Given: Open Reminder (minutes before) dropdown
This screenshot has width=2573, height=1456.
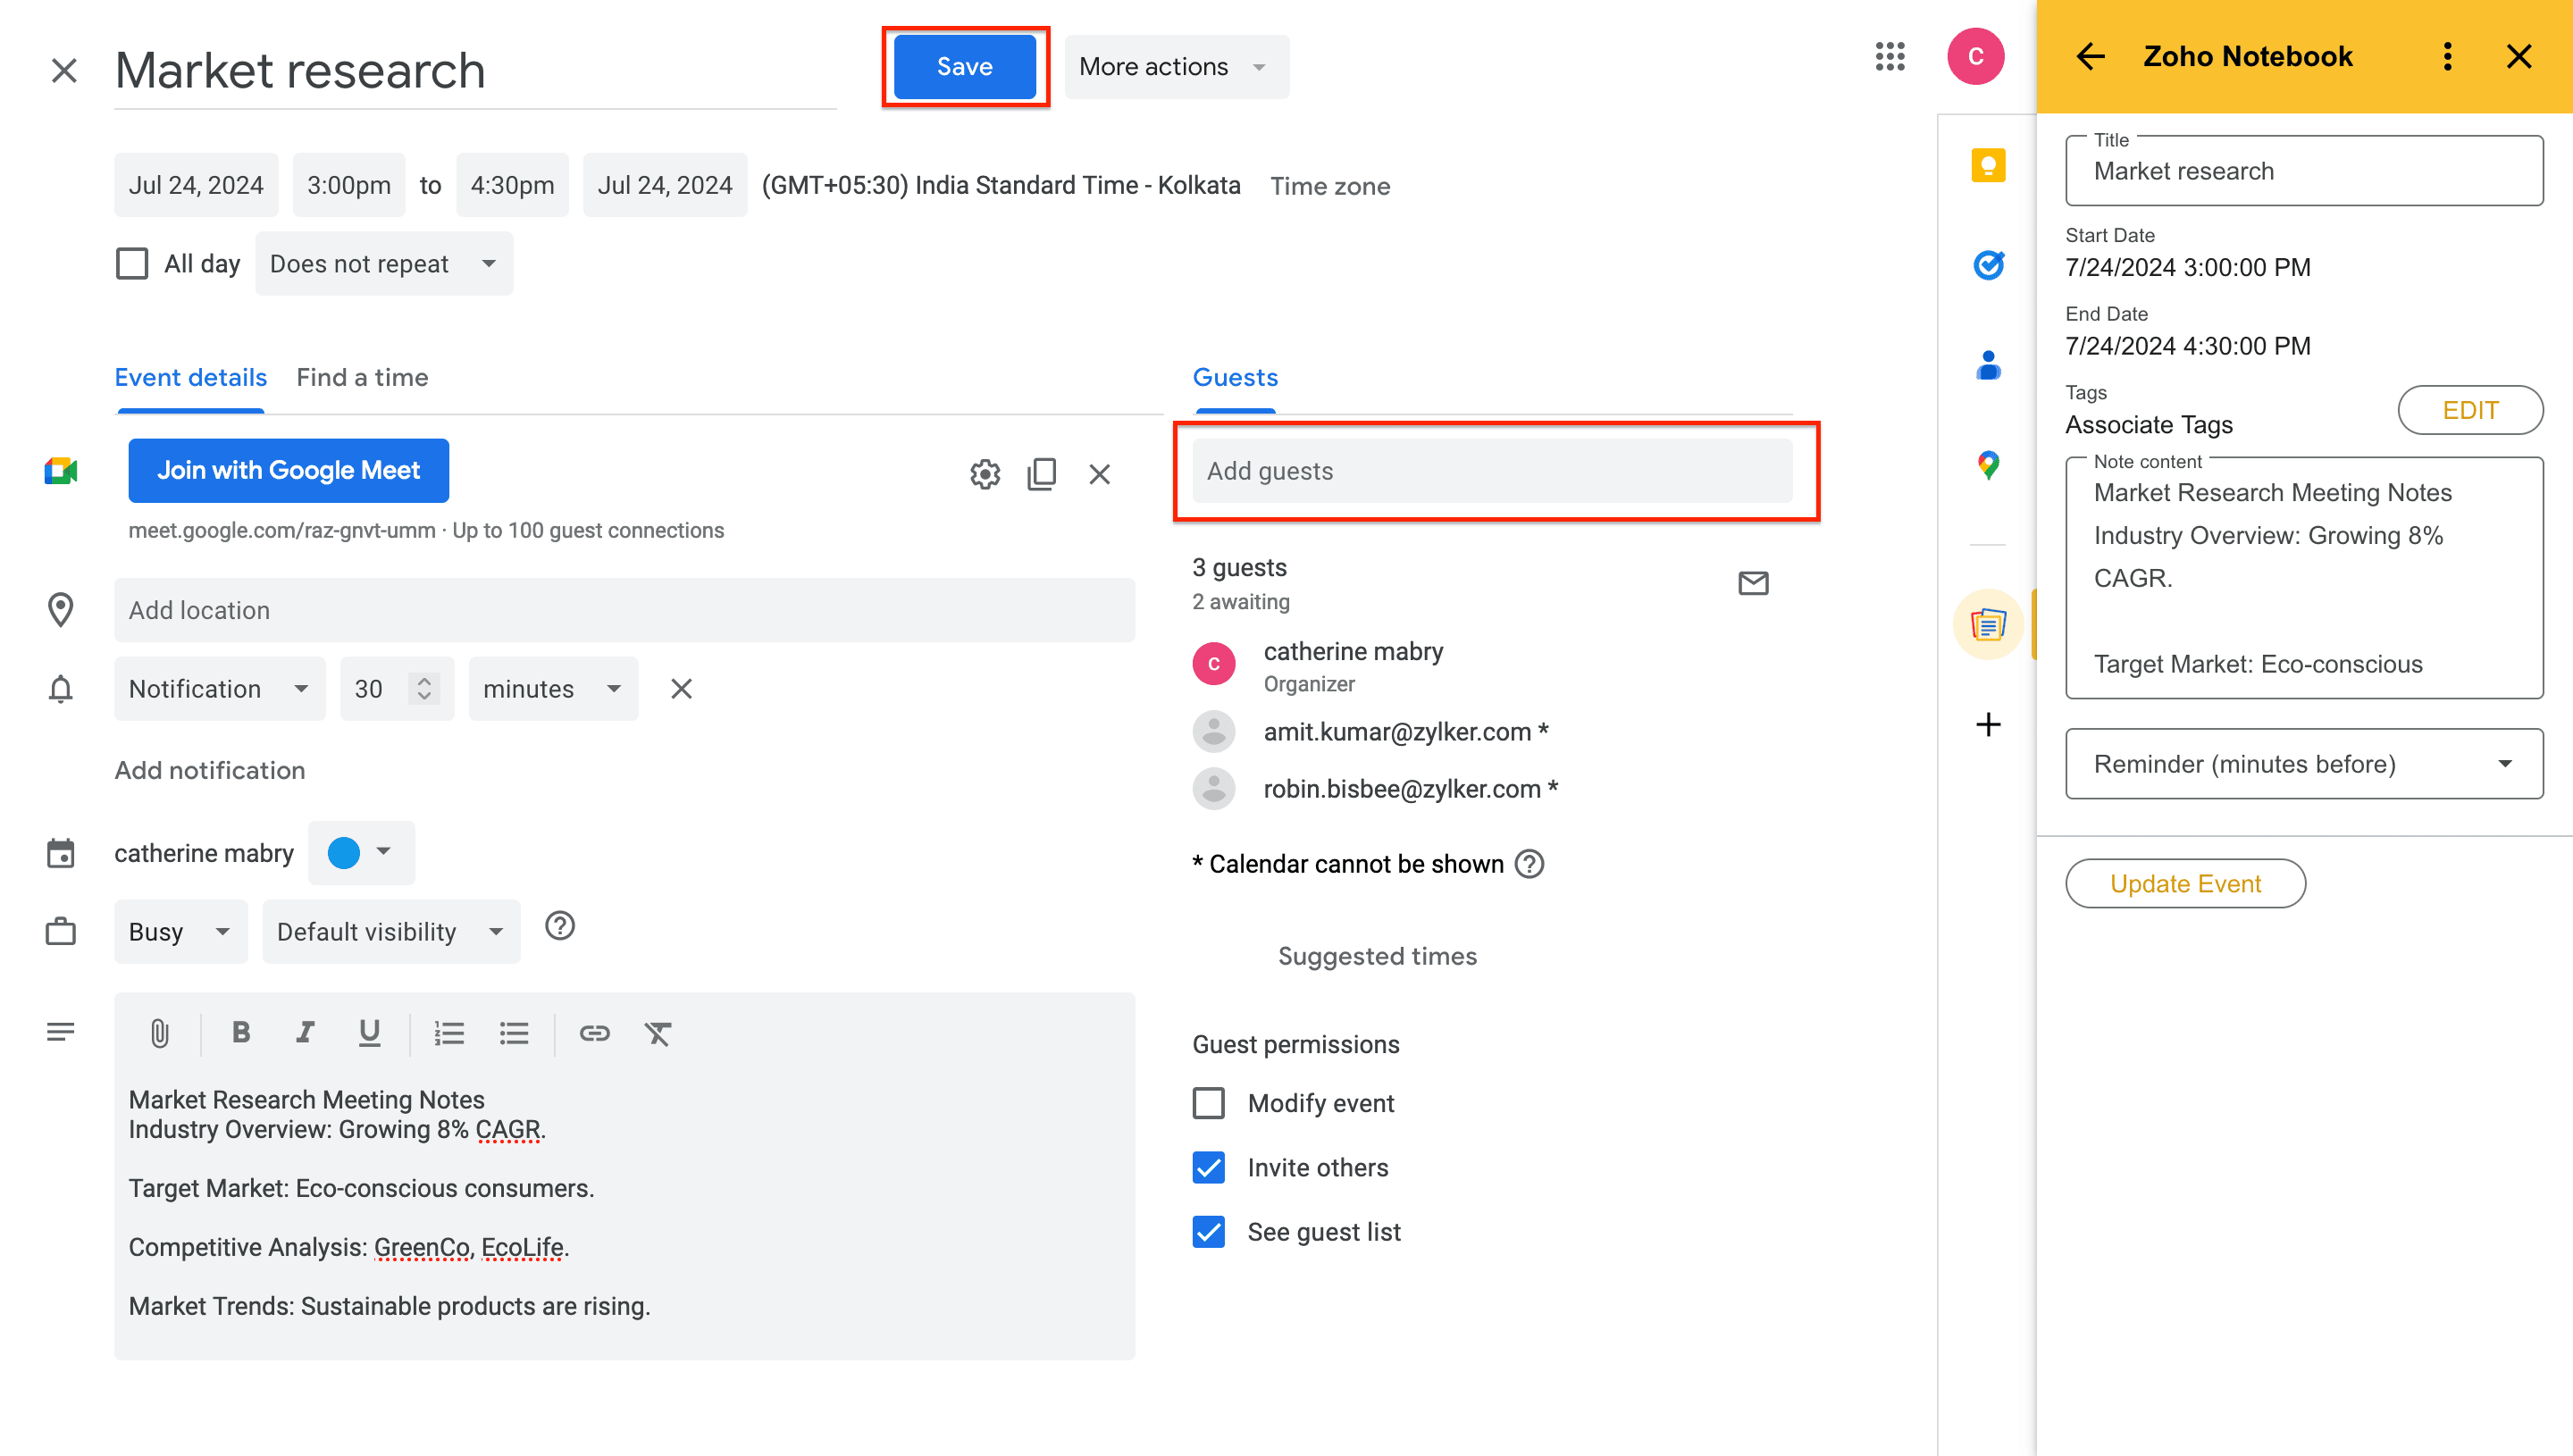Looking at the screenshot, I should (2303, 764).
